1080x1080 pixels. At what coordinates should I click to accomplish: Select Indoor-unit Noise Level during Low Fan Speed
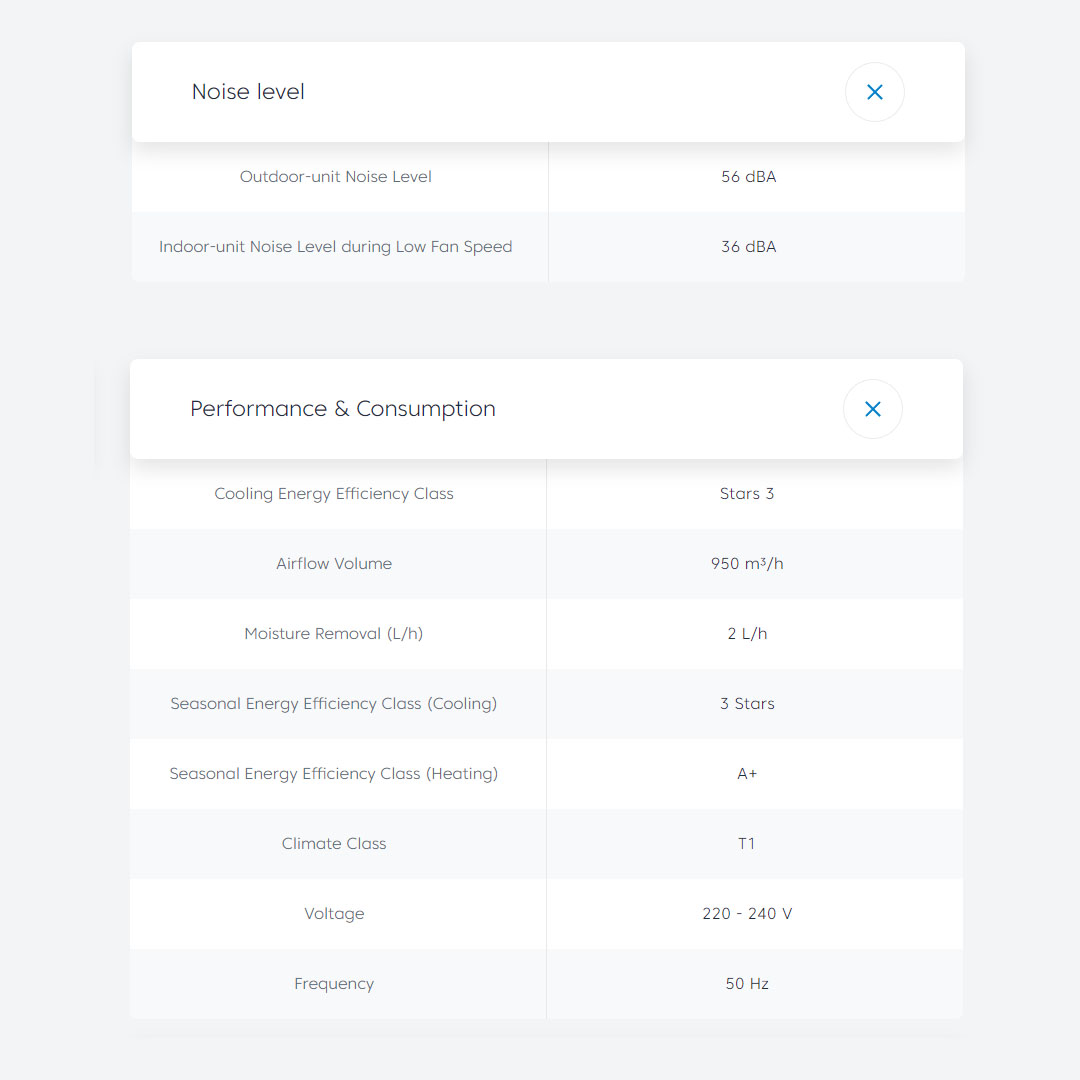(x=336, y=247)
